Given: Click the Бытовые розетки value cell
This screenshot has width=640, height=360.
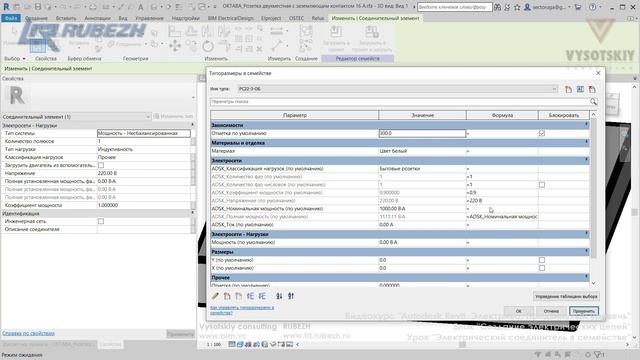Looking at the screenshot, I should (x=422, y=169).
